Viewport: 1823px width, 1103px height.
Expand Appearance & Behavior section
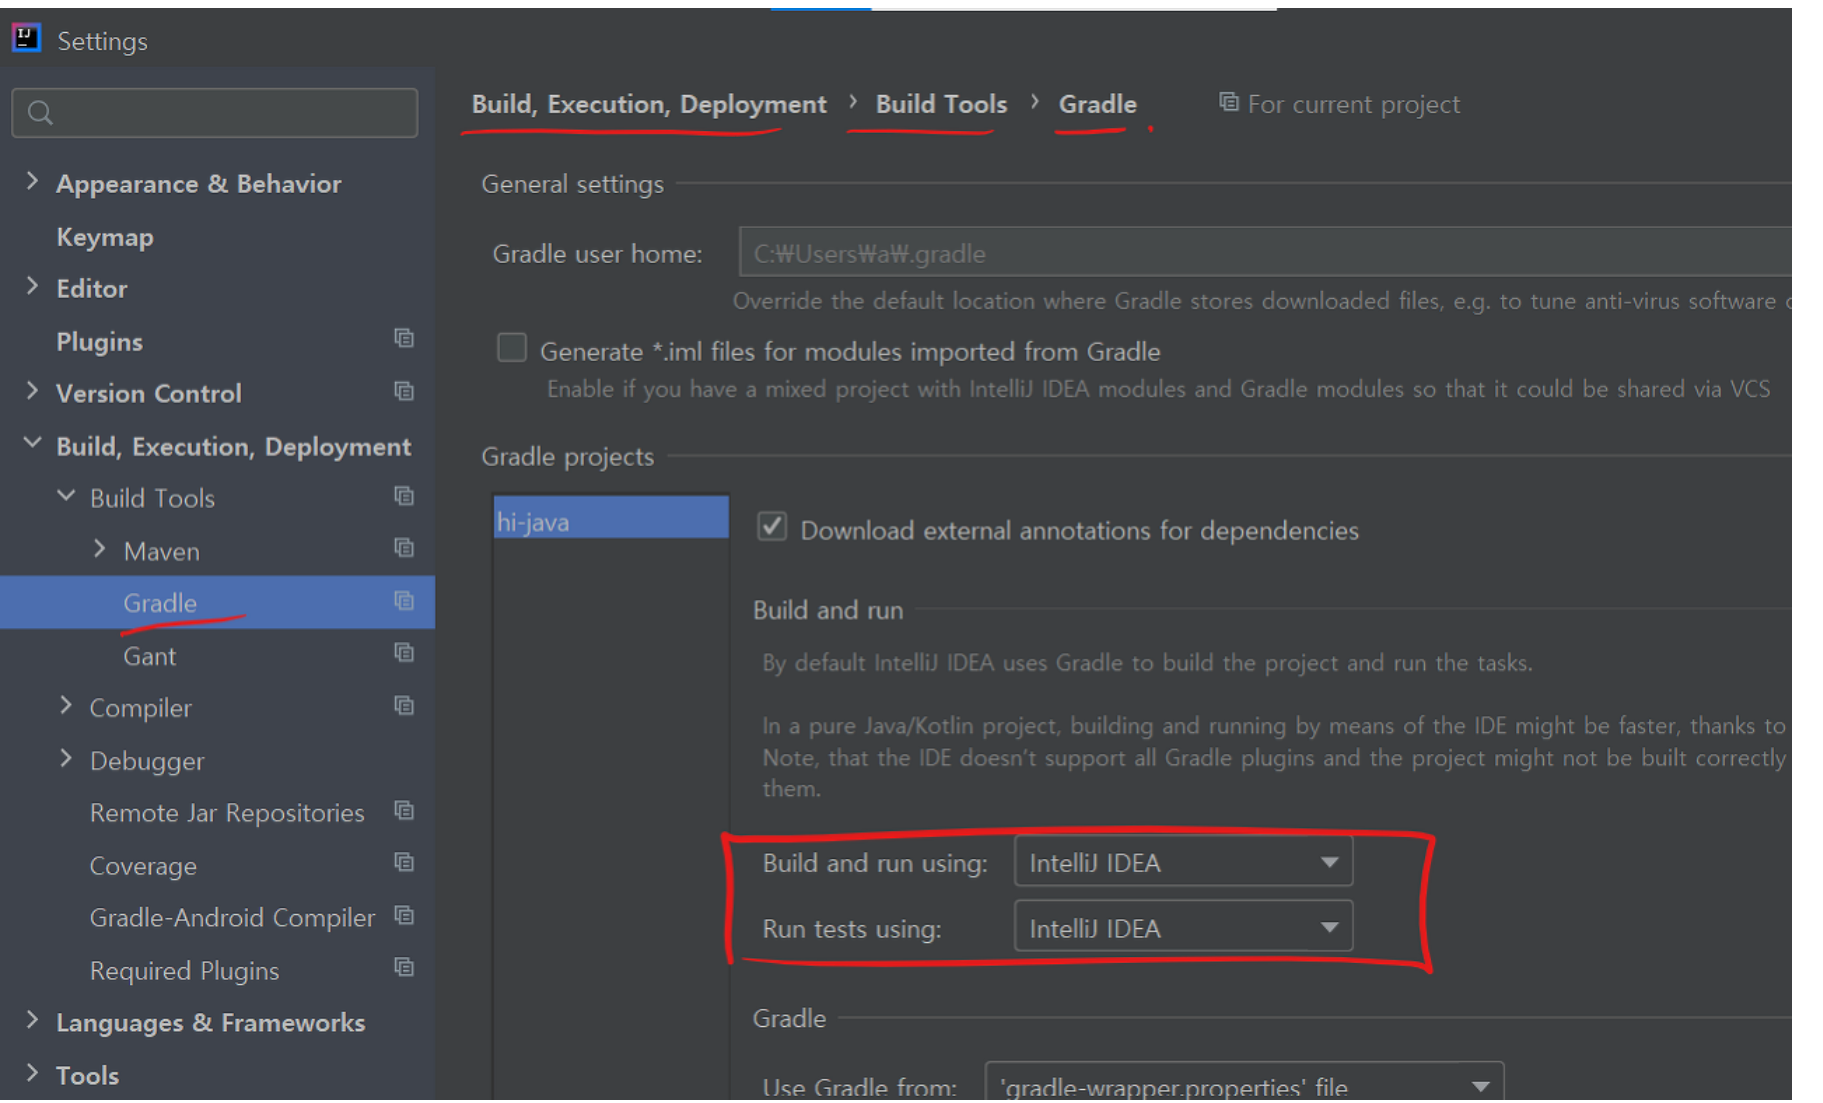(x=32, y=181)
